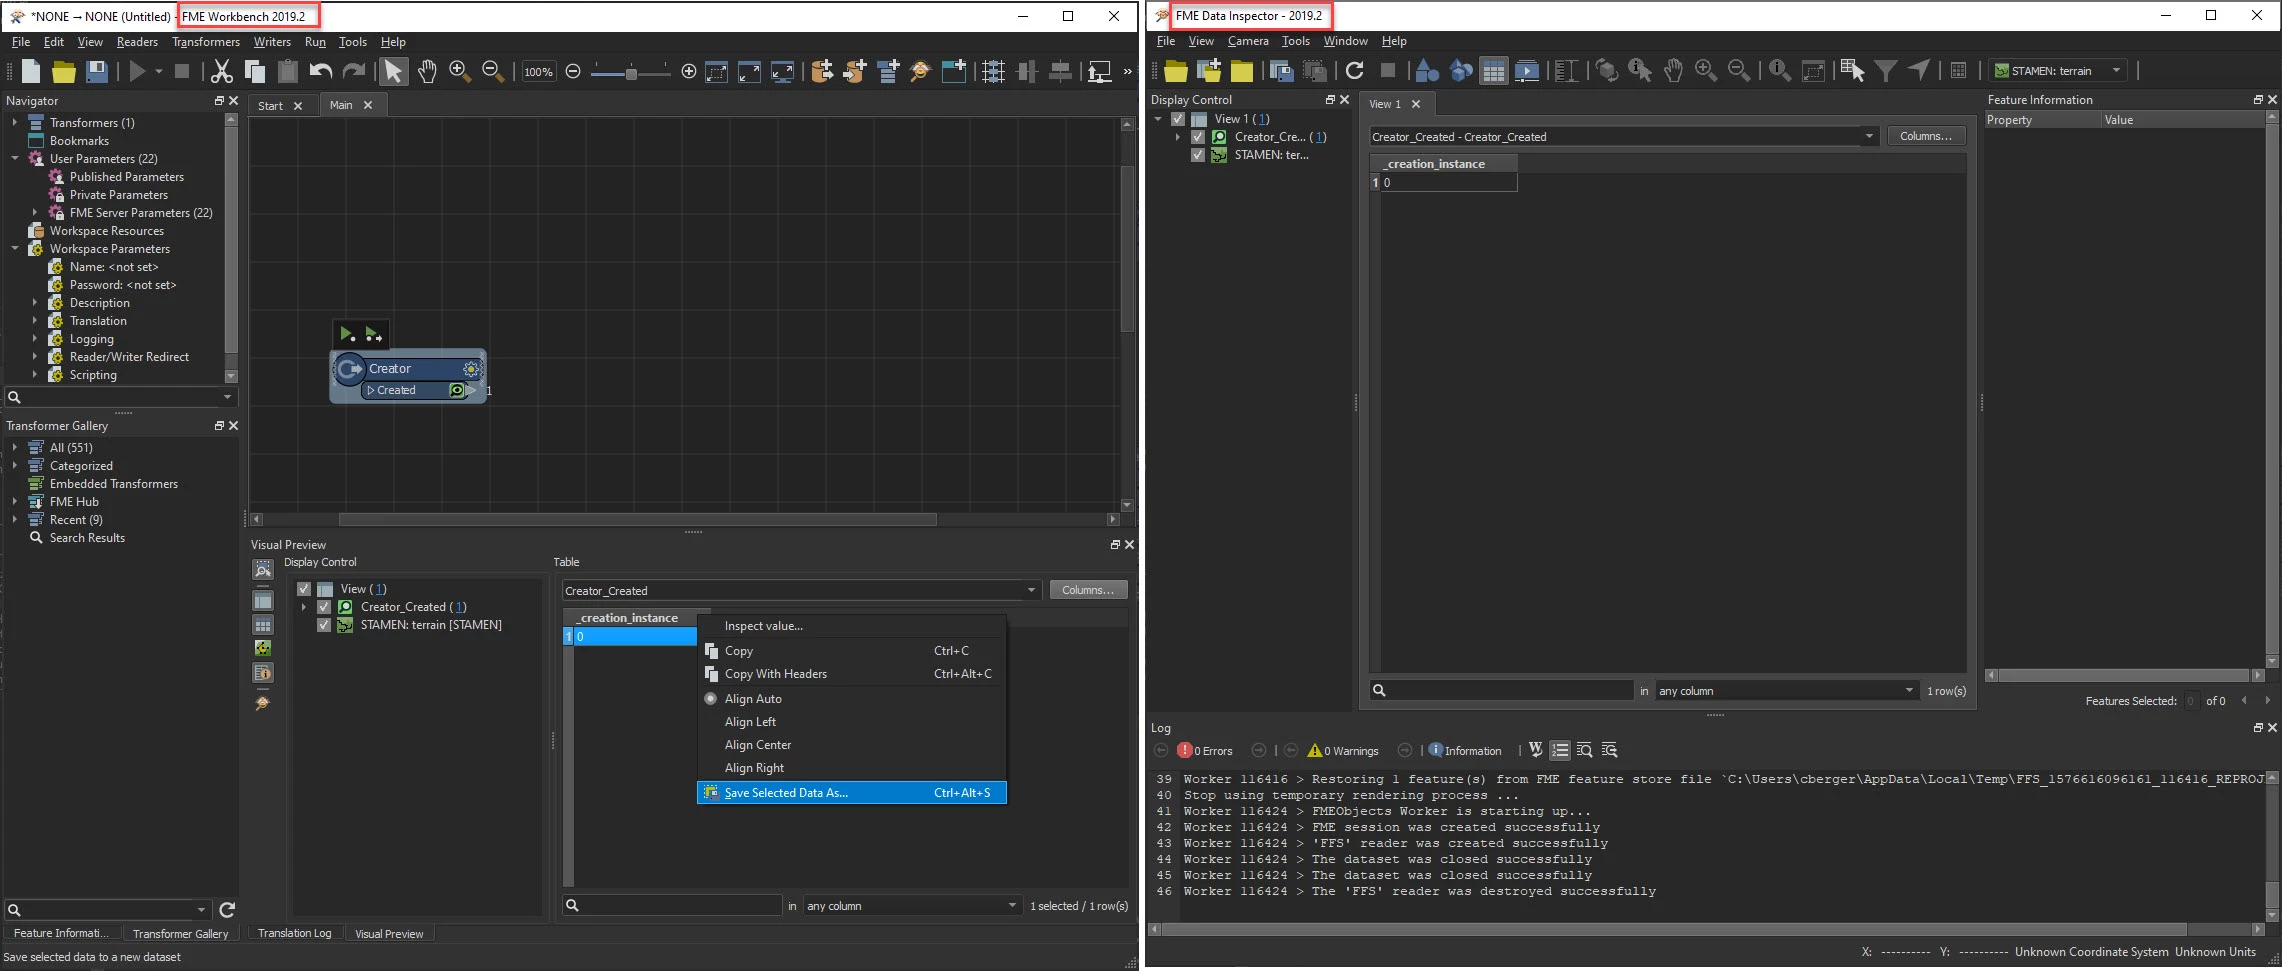Image resolution: width=2282 pixels, height=971 pixels.
Task: Click the Workbench canvas zoom slider handle
Action: [x=631, y=72]
